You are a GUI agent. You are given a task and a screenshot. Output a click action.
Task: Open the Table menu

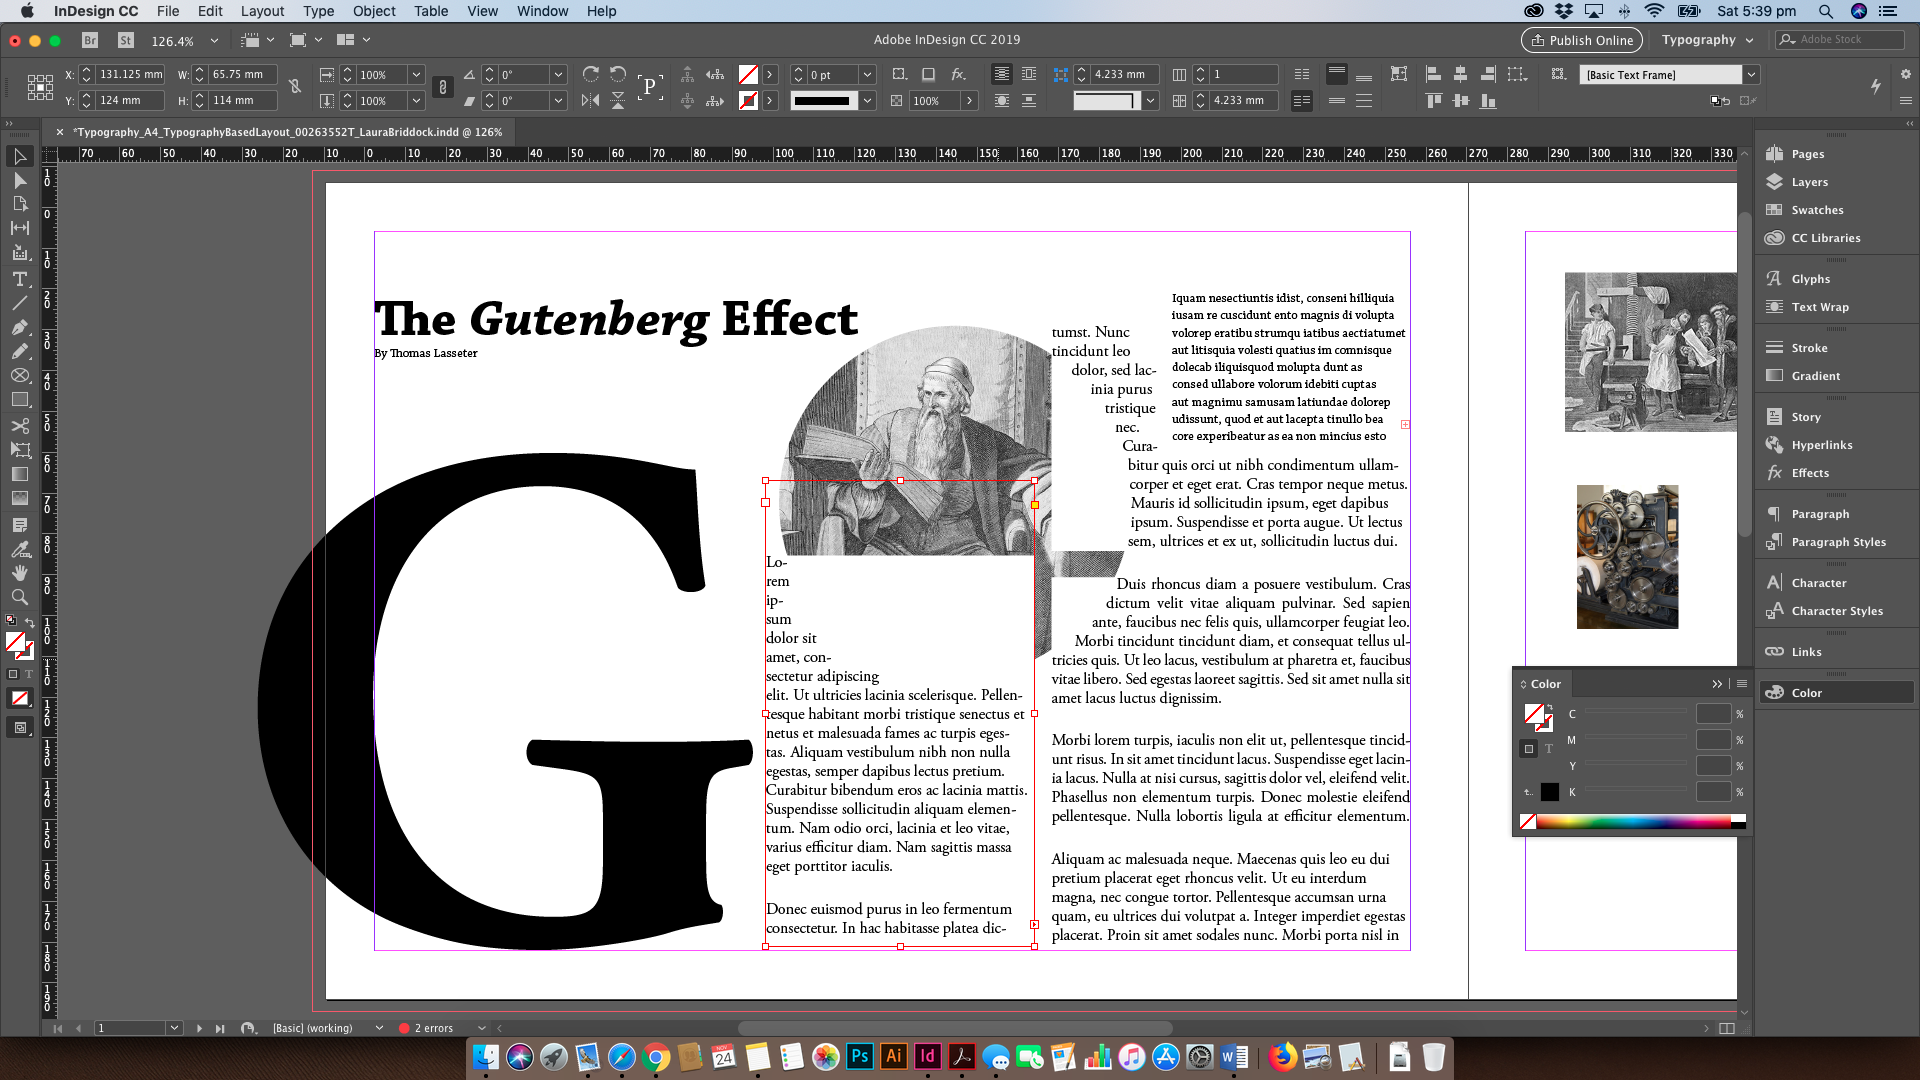click(431, 11)
